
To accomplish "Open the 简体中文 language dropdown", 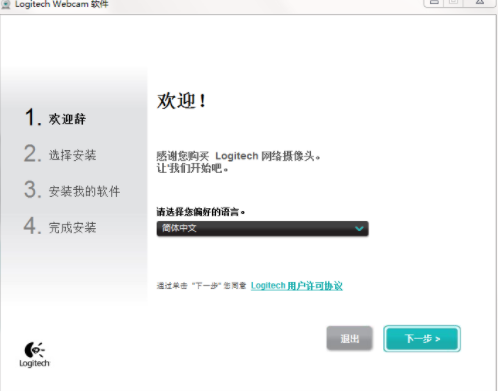I will coord(262,229).
